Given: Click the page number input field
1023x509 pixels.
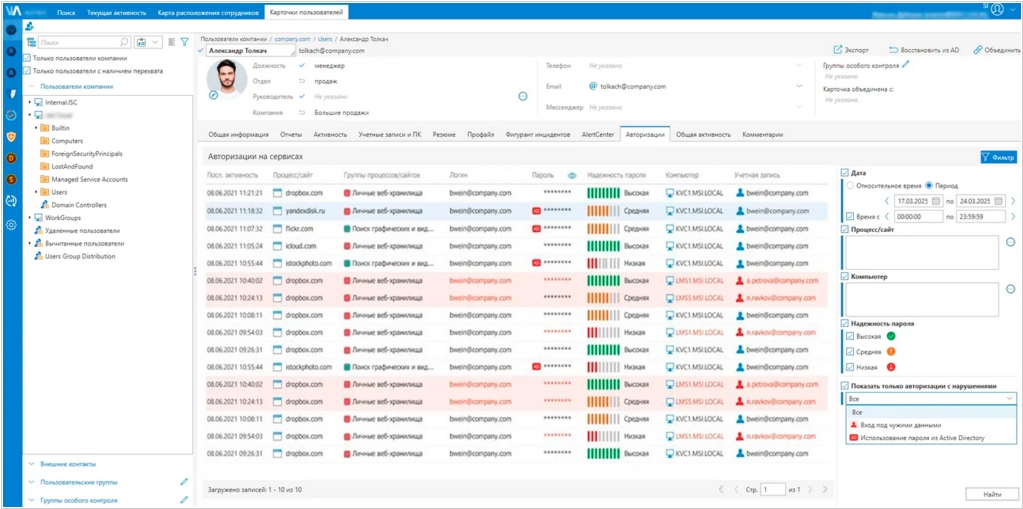Looking at the screenshot, I should [x=772, y=489].
